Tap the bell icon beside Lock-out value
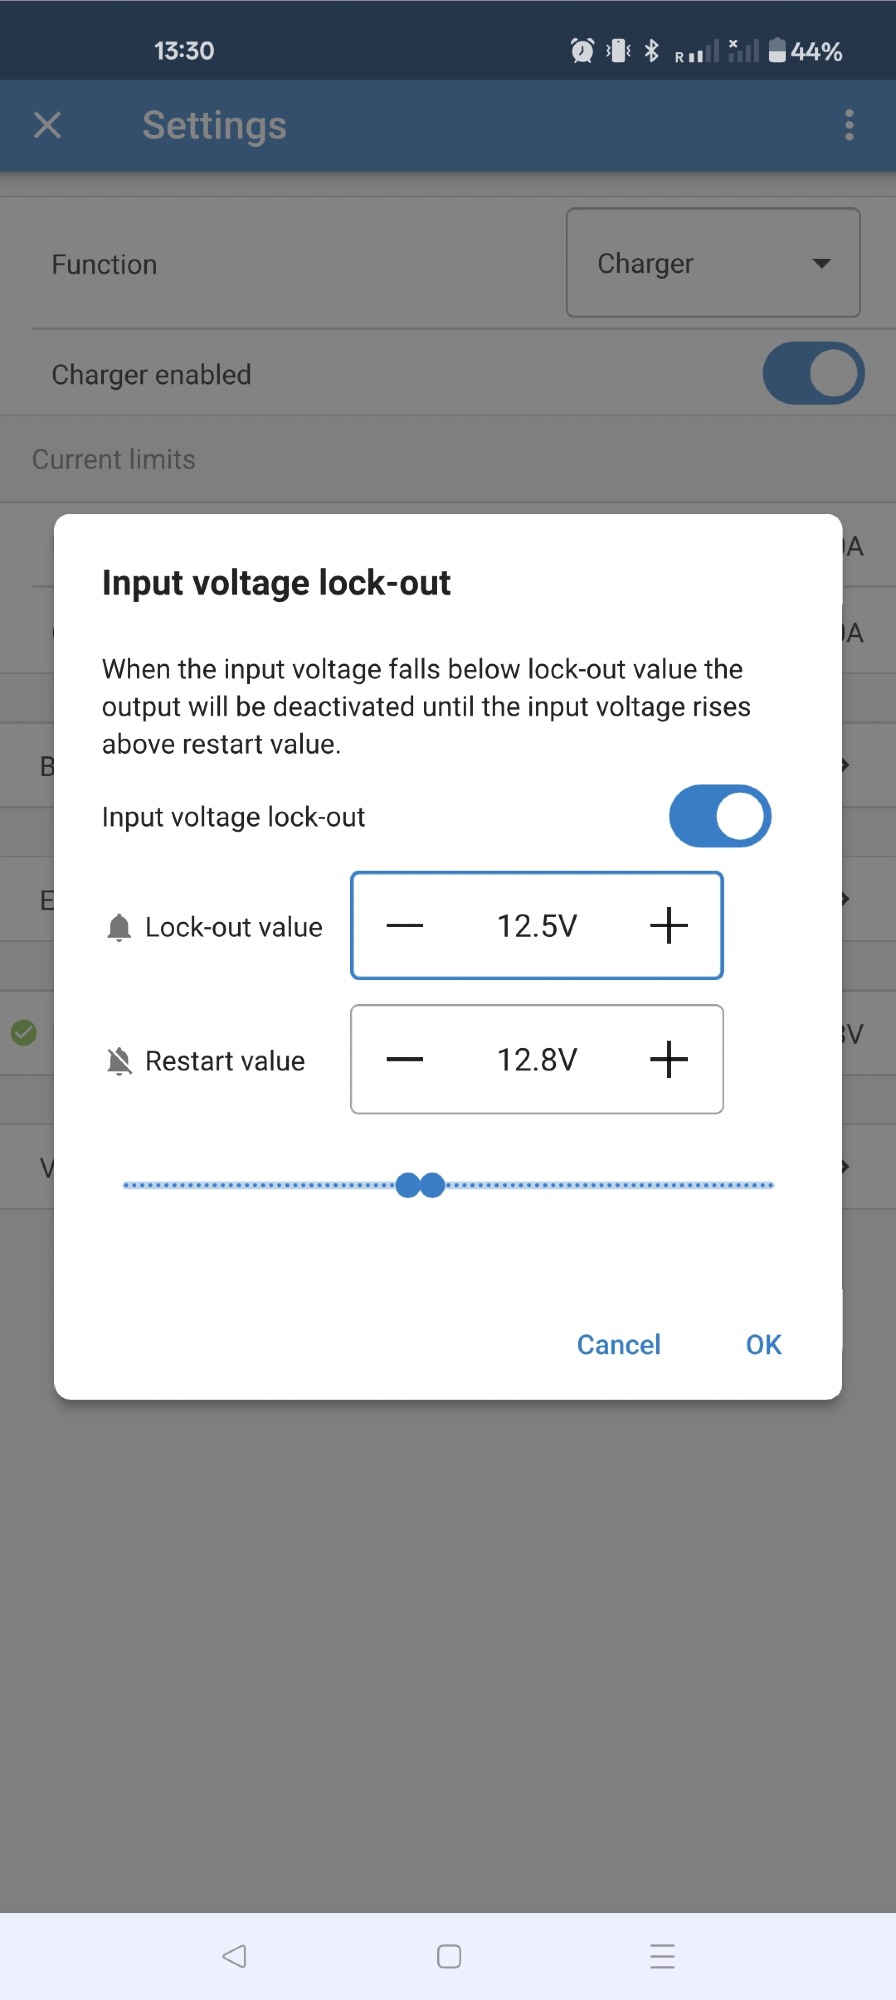The height and width of the screenshot is (2000, 896). pyautogui.click(x=119, y=928)
